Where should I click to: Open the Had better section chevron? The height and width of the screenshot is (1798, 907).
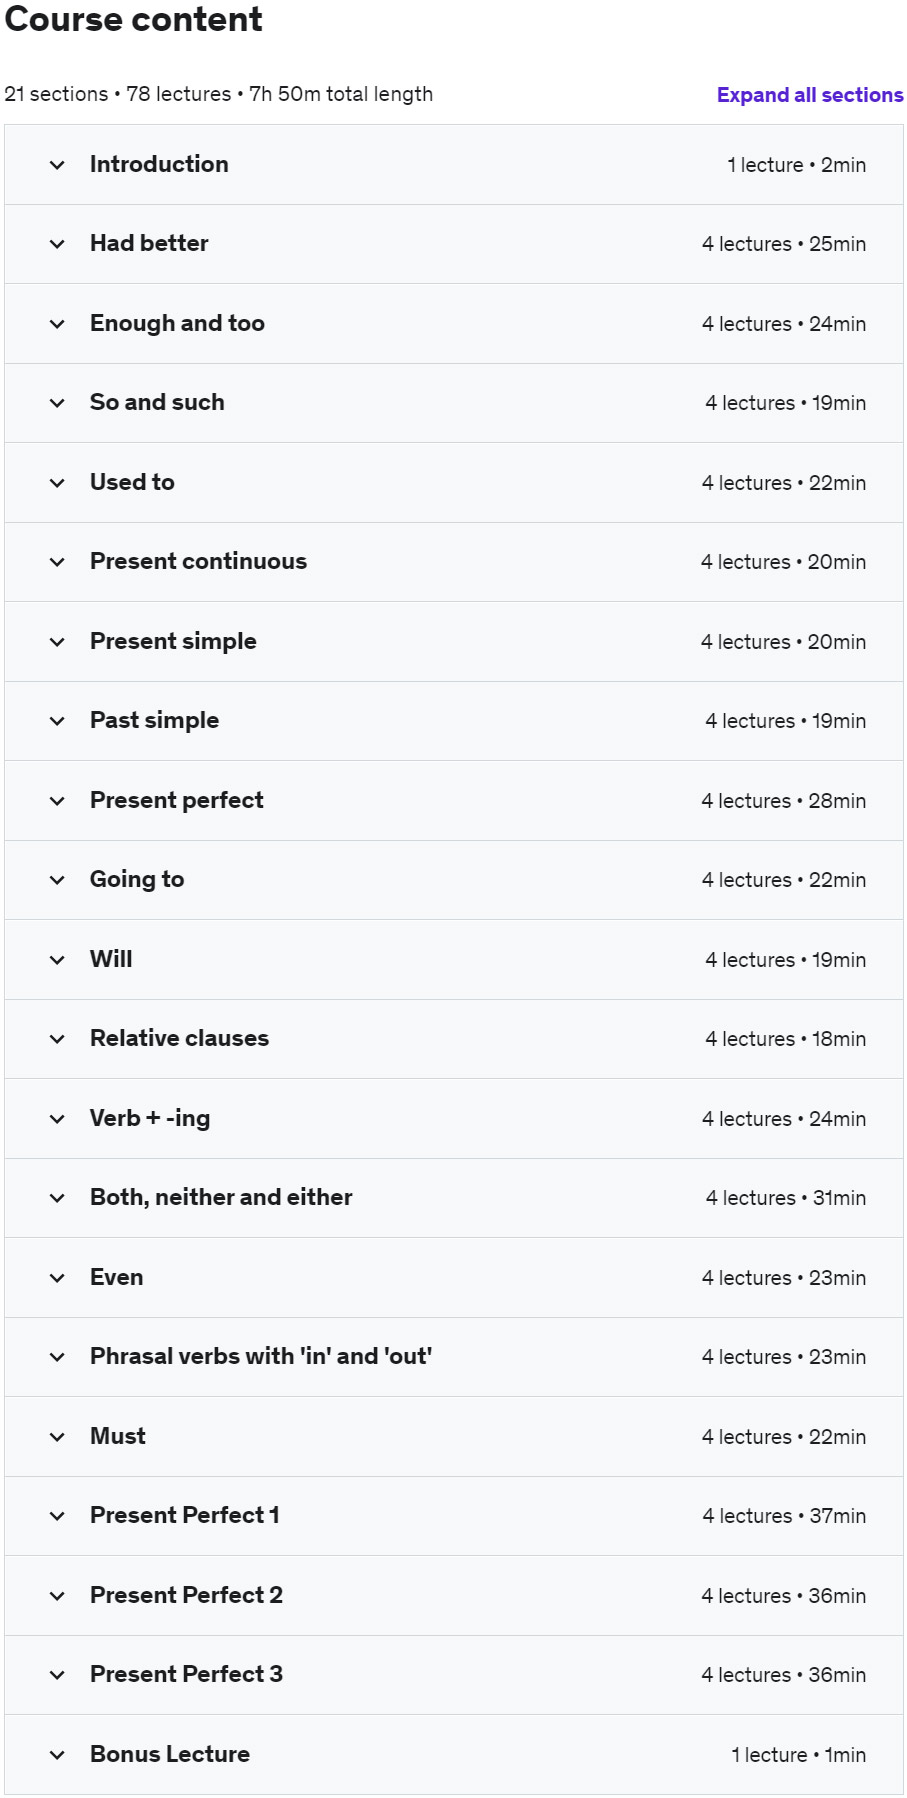(x=57, y=244)
